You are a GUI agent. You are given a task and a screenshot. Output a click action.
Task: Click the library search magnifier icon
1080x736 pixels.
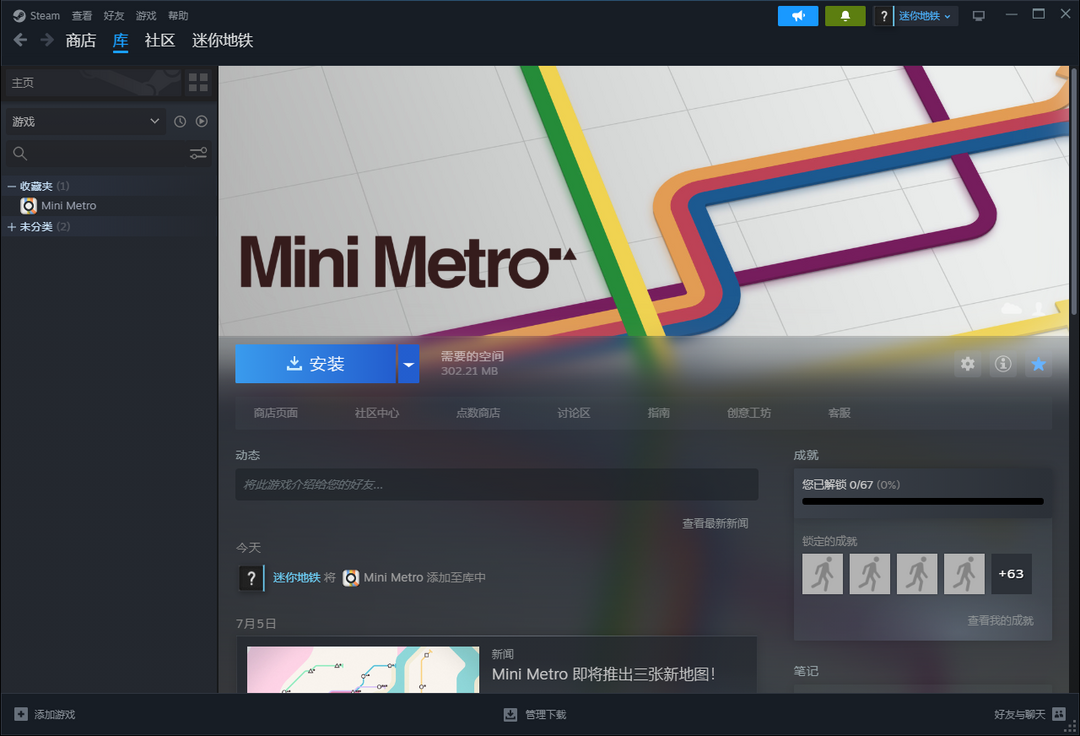pos(20,154)
